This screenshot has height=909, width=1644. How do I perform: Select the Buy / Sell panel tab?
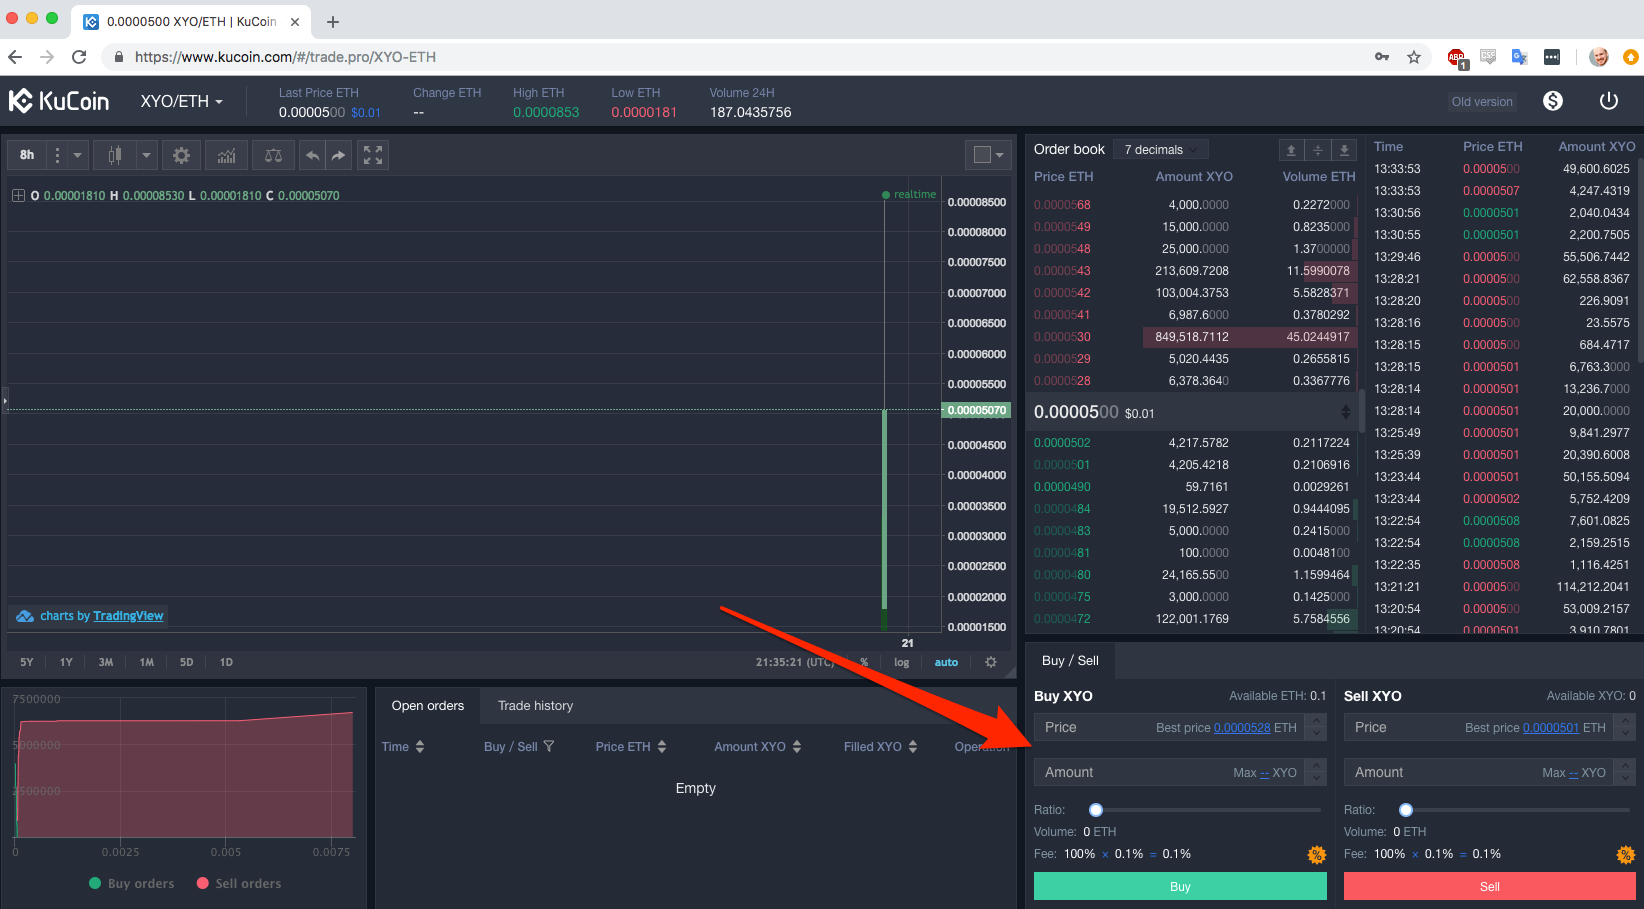point(1069,660)
